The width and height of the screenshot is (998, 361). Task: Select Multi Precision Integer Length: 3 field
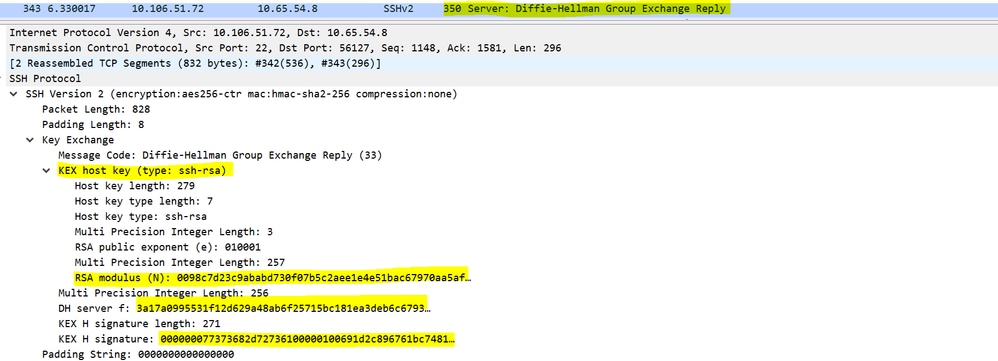point(174,232)
